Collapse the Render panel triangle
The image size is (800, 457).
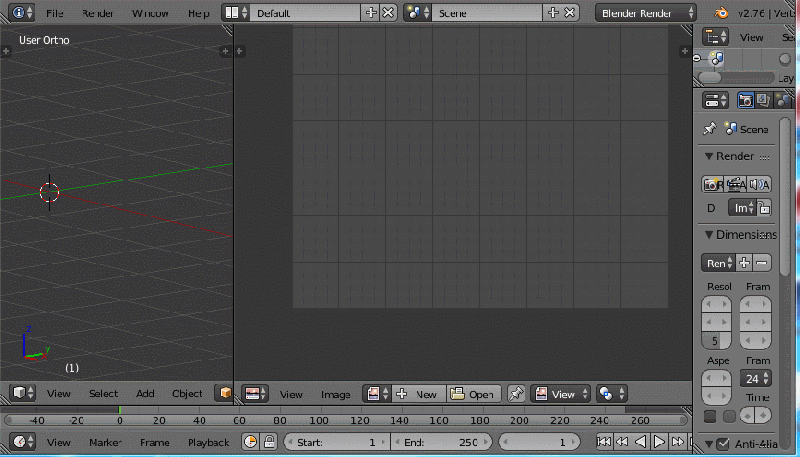[x=709, y=156]
